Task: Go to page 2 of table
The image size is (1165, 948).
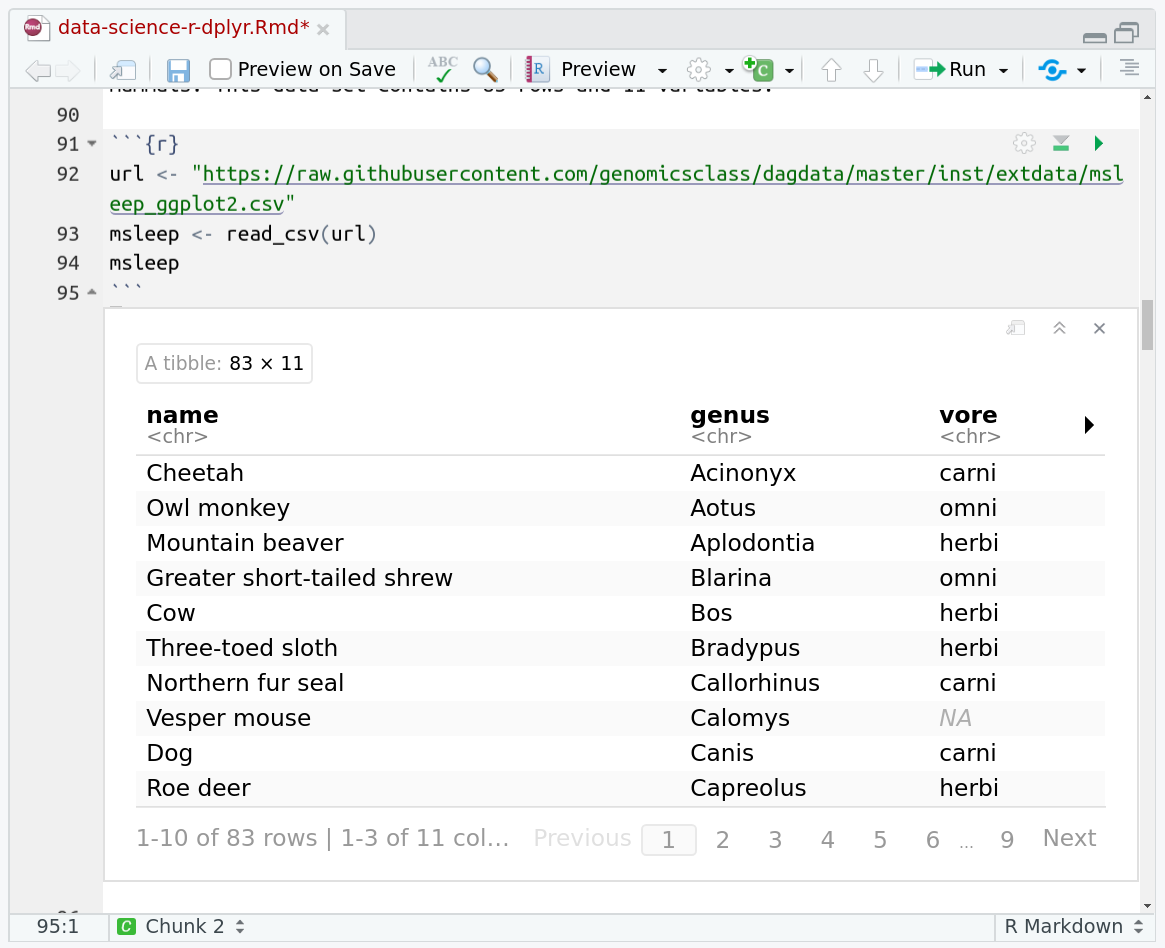Action: 722,840
